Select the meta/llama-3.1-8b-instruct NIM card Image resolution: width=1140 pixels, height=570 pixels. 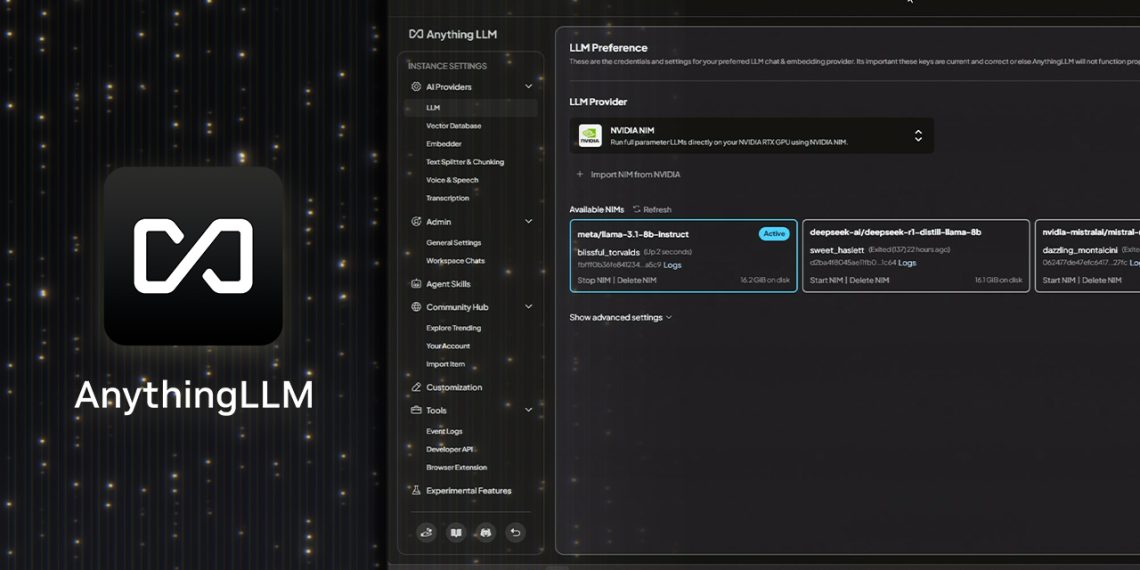tap(683, 256)
